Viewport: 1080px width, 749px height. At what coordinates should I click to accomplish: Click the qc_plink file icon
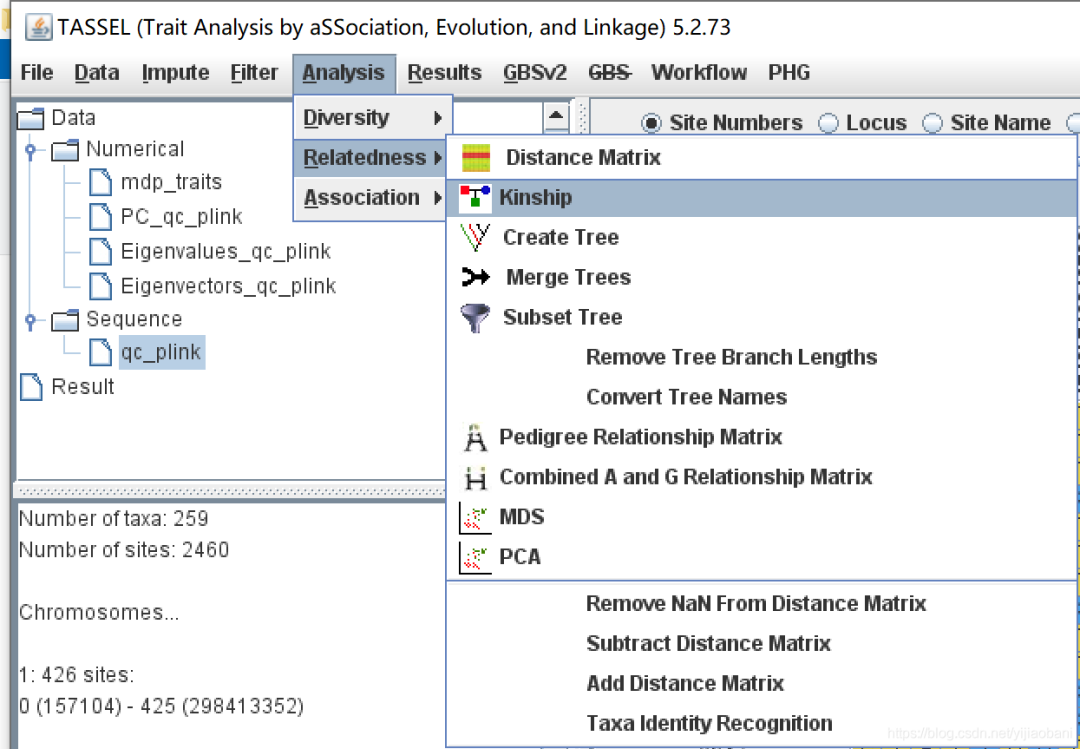click(x=101, y=353)
